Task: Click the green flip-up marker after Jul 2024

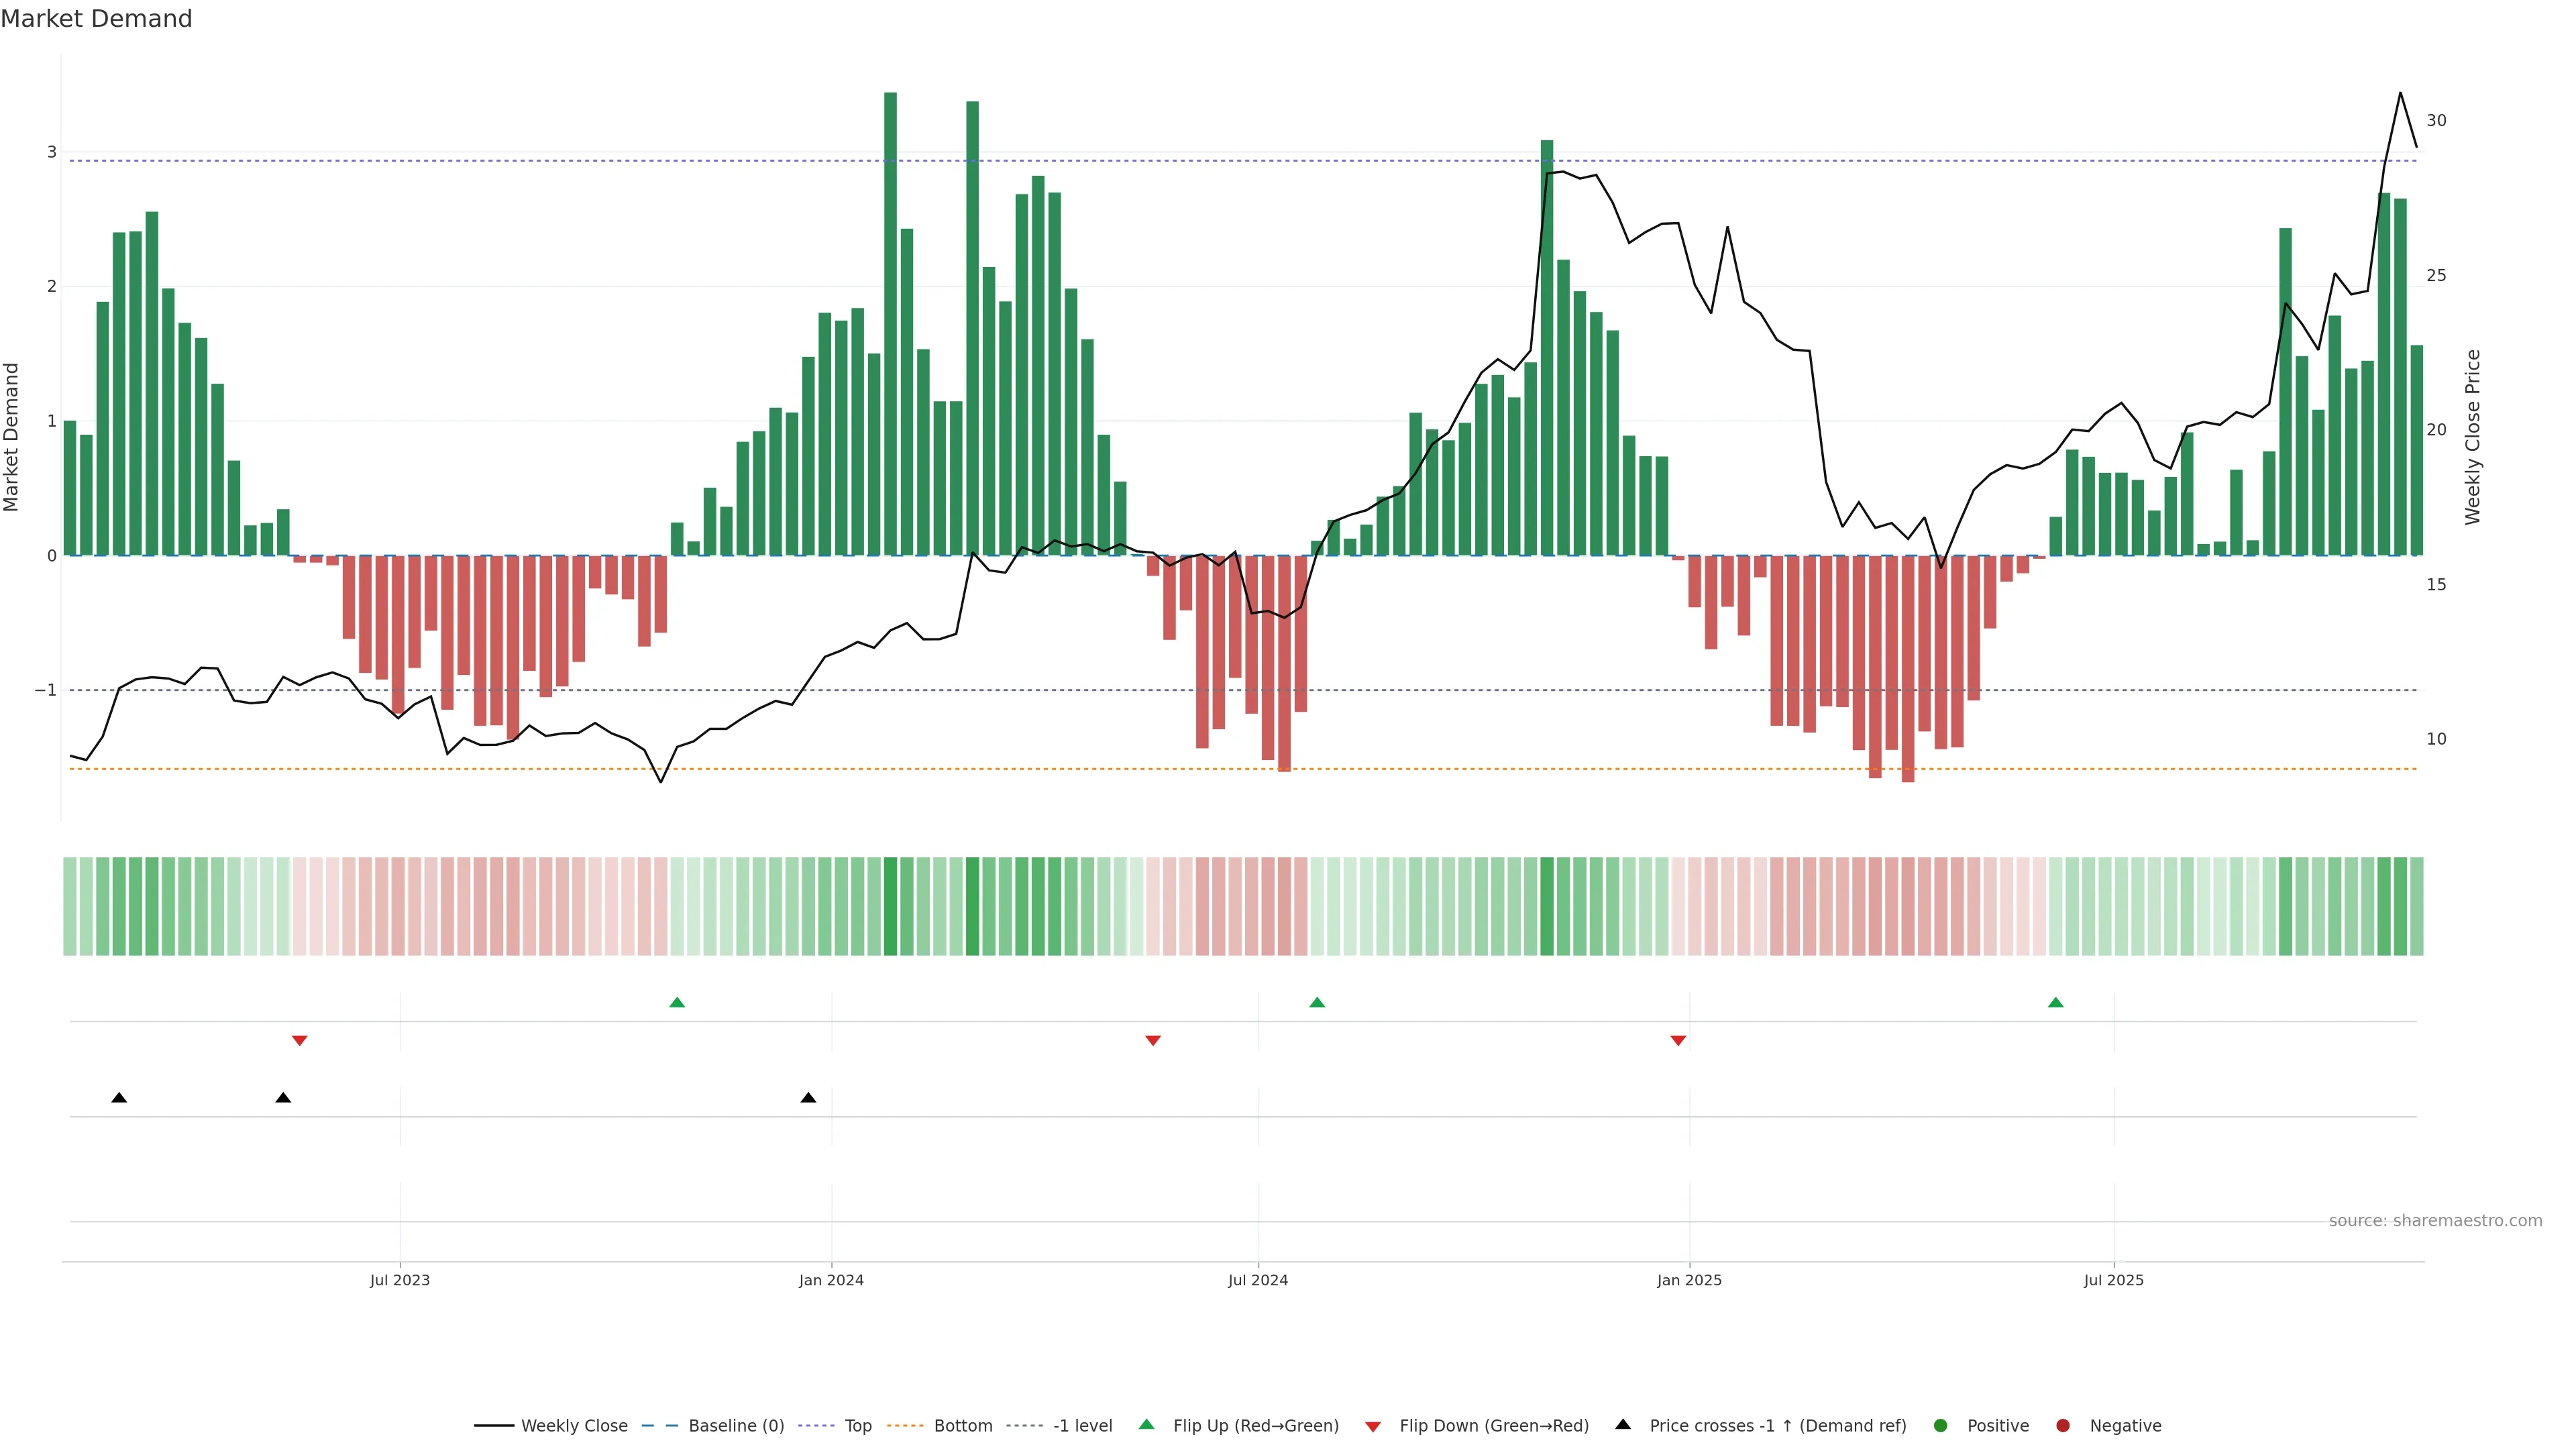Action: pyautogui.click(x=1317, y=1002)
